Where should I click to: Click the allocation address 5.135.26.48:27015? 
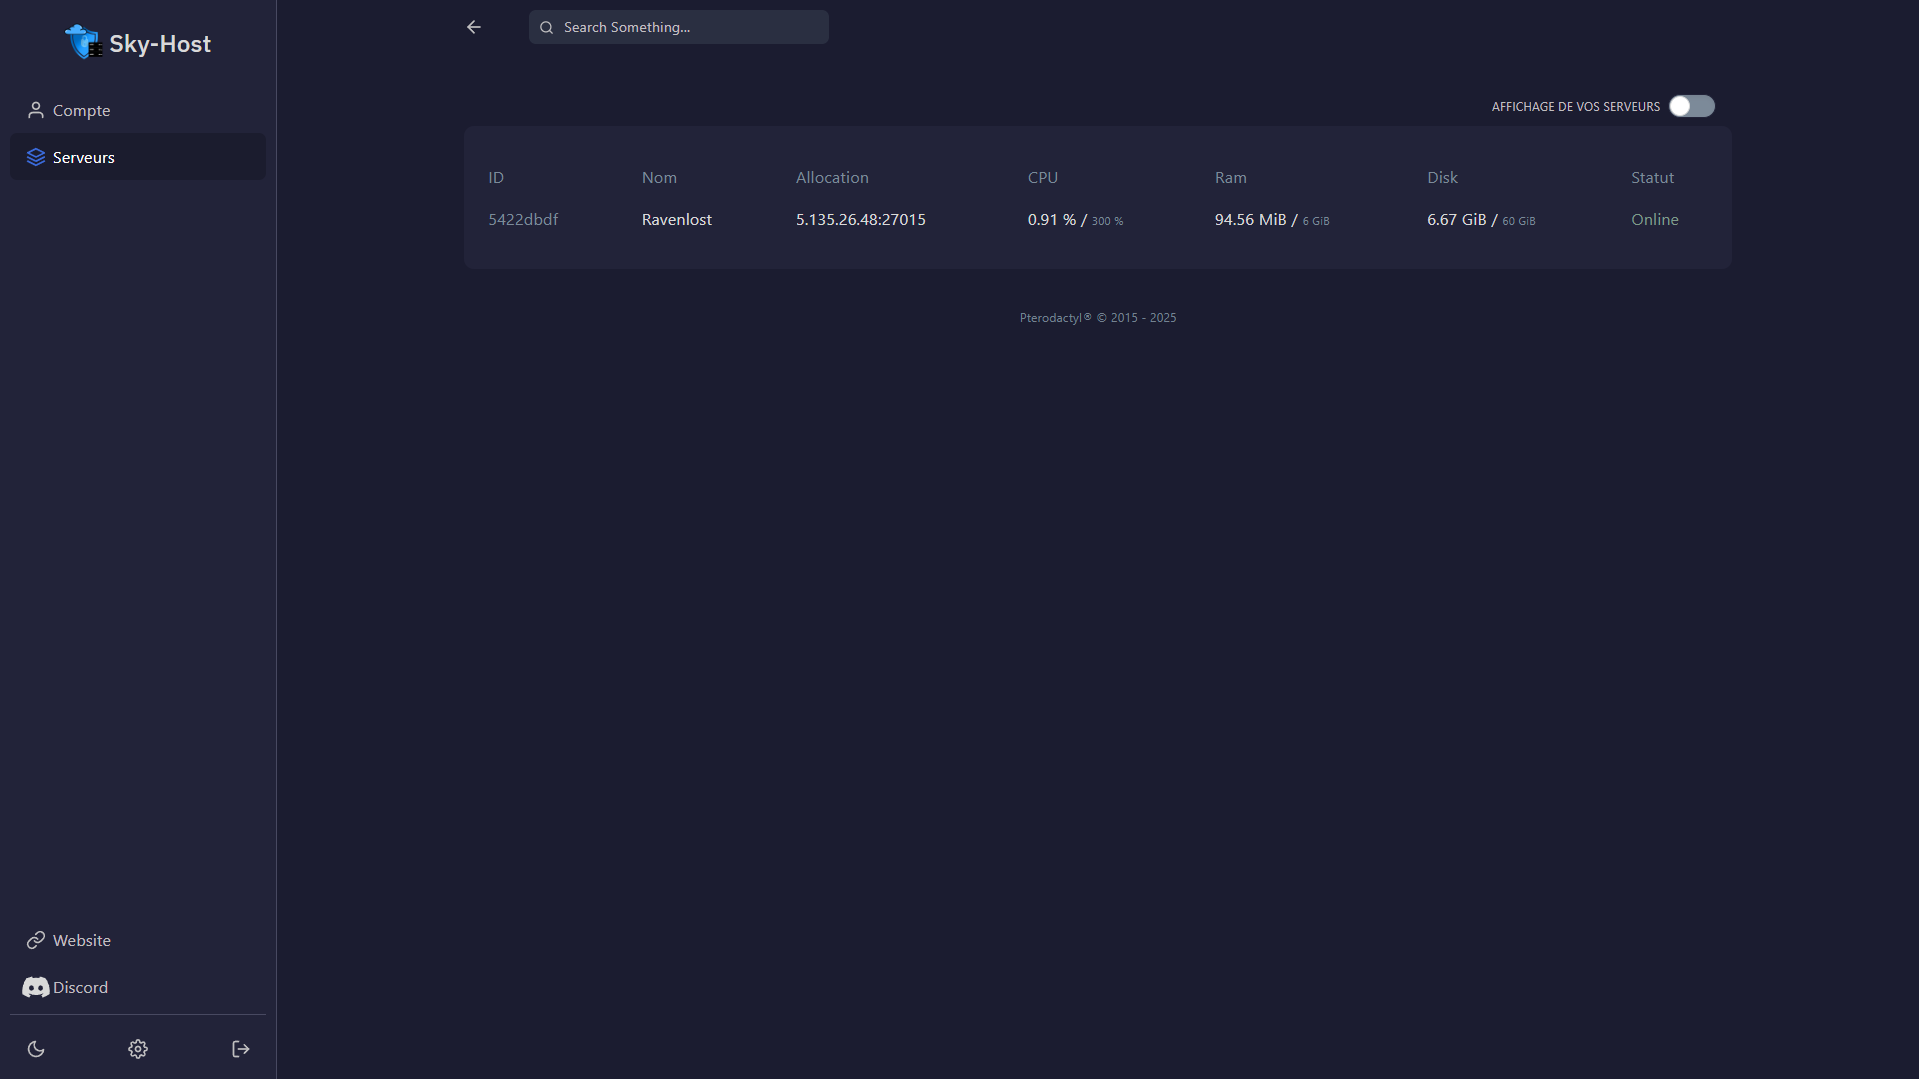coord(860,219)
